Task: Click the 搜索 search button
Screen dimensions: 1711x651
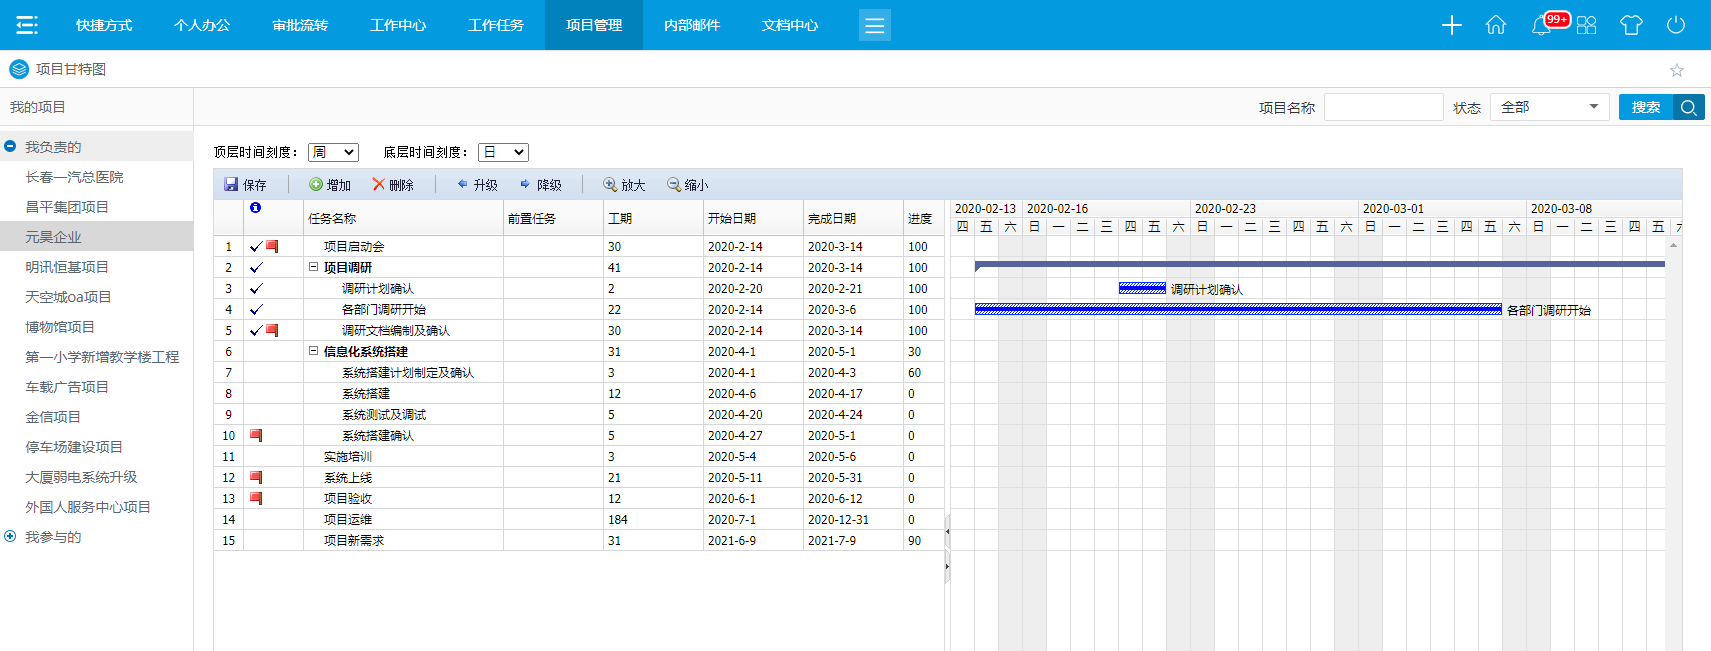Action: point(1646,107)
